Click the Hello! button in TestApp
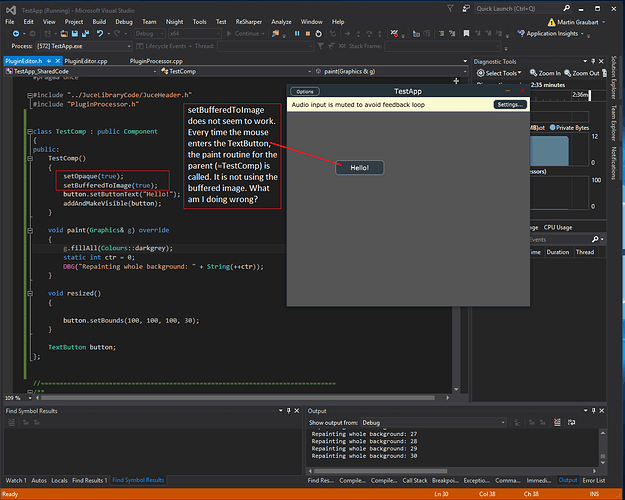This screenshot has height=500, width=625. pyautogui.click(x=359, y=167)
